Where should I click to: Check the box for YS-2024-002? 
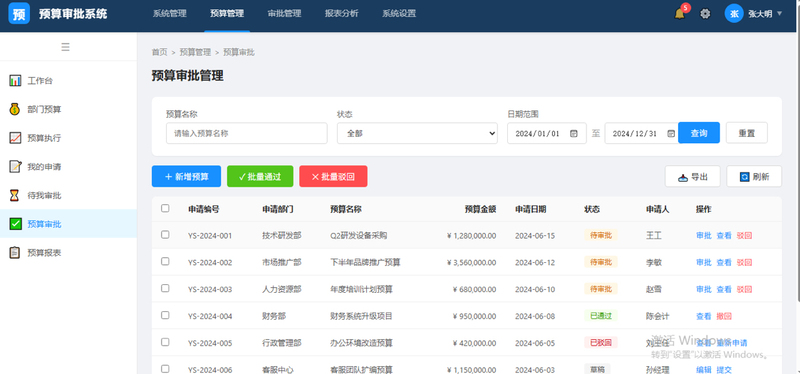coord(165,261)
